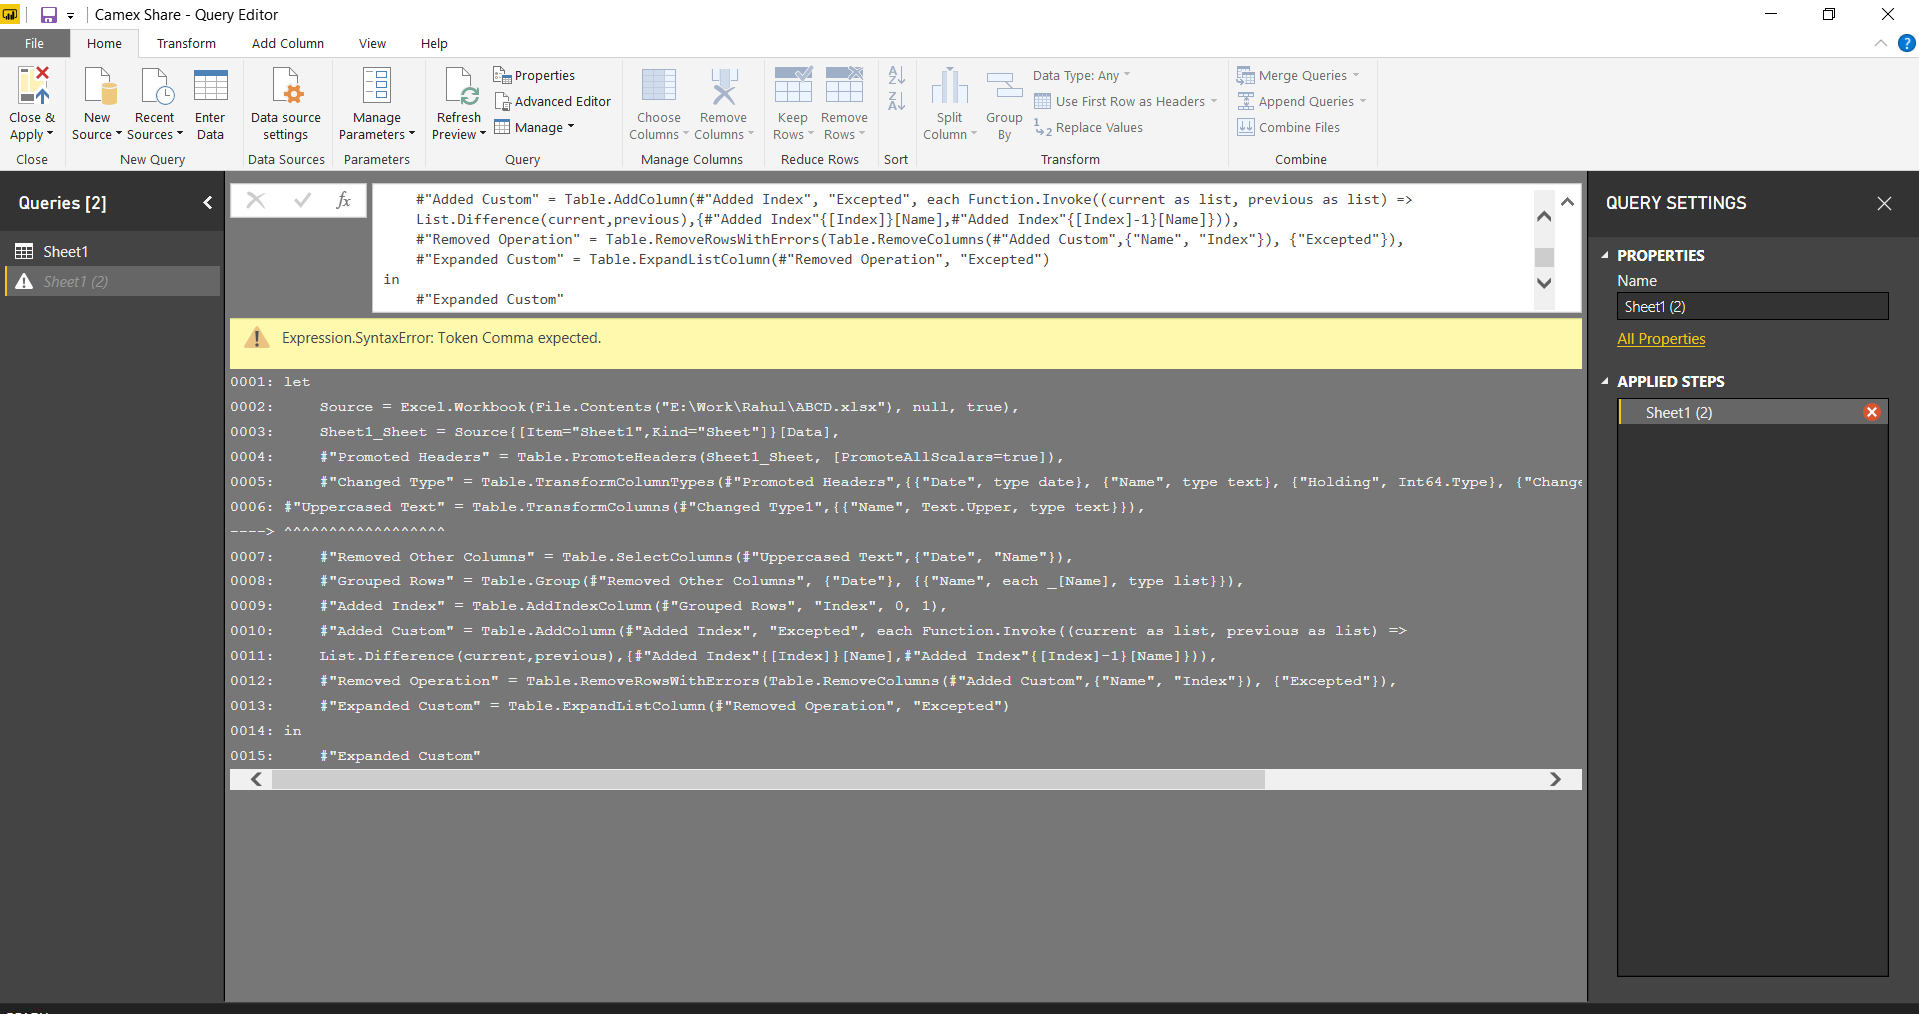Click Merge Queries
This screenshot has width=1919, height=1014.
click(x=1298, y=75)
